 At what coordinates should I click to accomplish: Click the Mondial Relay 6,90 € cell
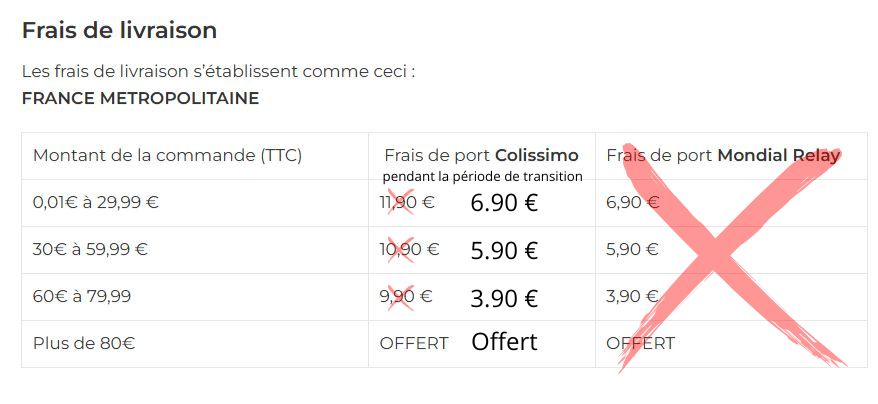coord(632,202)
